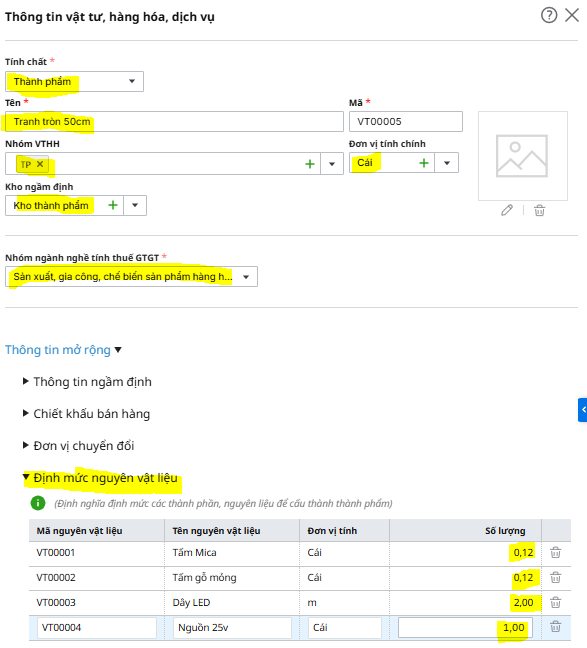Add new Nhóm VTHH with green plus
Image resolution: width=587 pixels, height=648 pixels.
310,164
